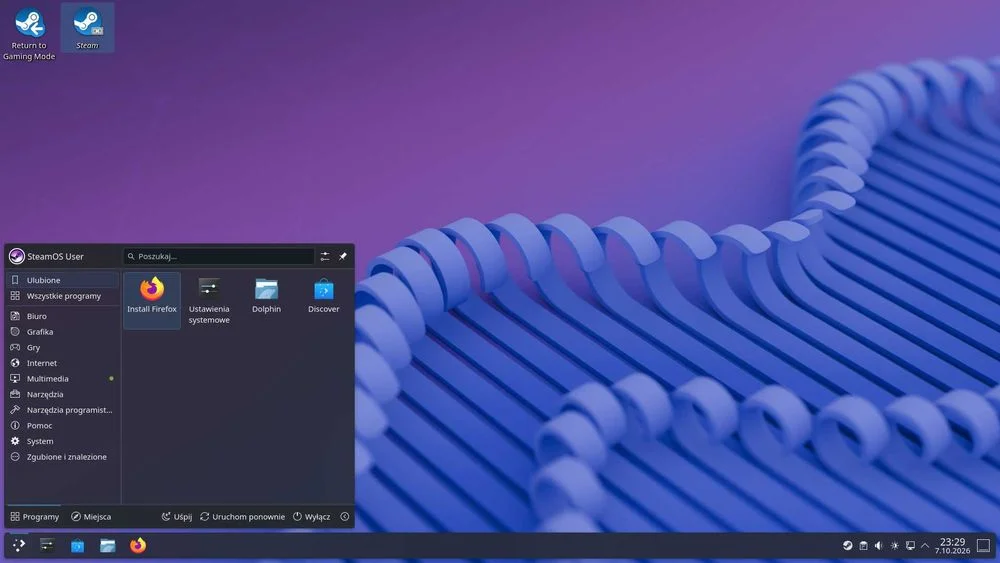Open the Return to Gaming Mode desktop shortcut
Image resolution: width=1000 pixels, height=563 pixels.
29,33
